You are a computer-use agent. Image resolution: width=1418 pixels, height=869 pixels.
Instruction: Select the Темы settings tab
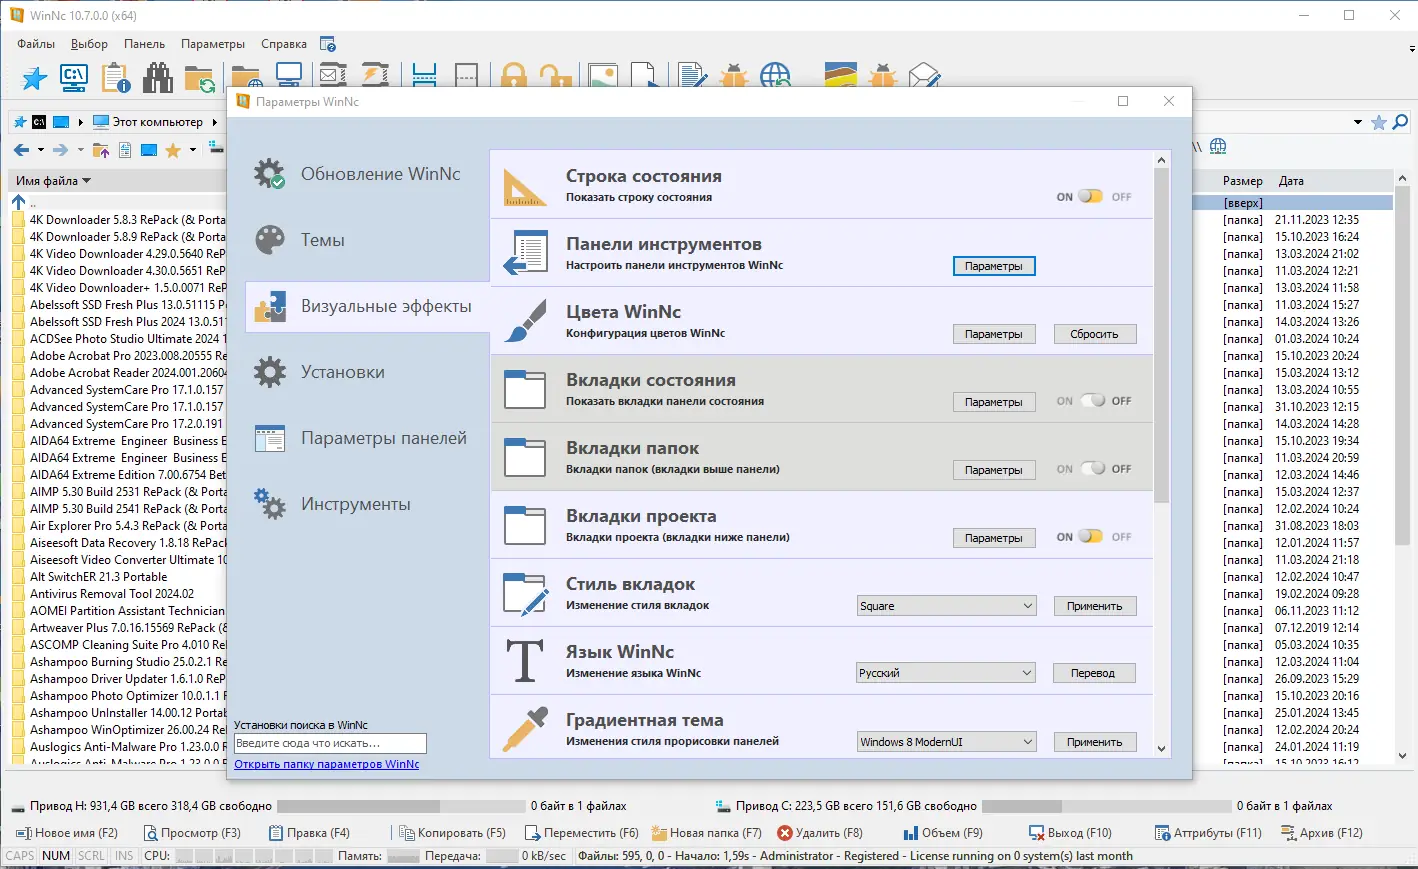coord(367,240)
